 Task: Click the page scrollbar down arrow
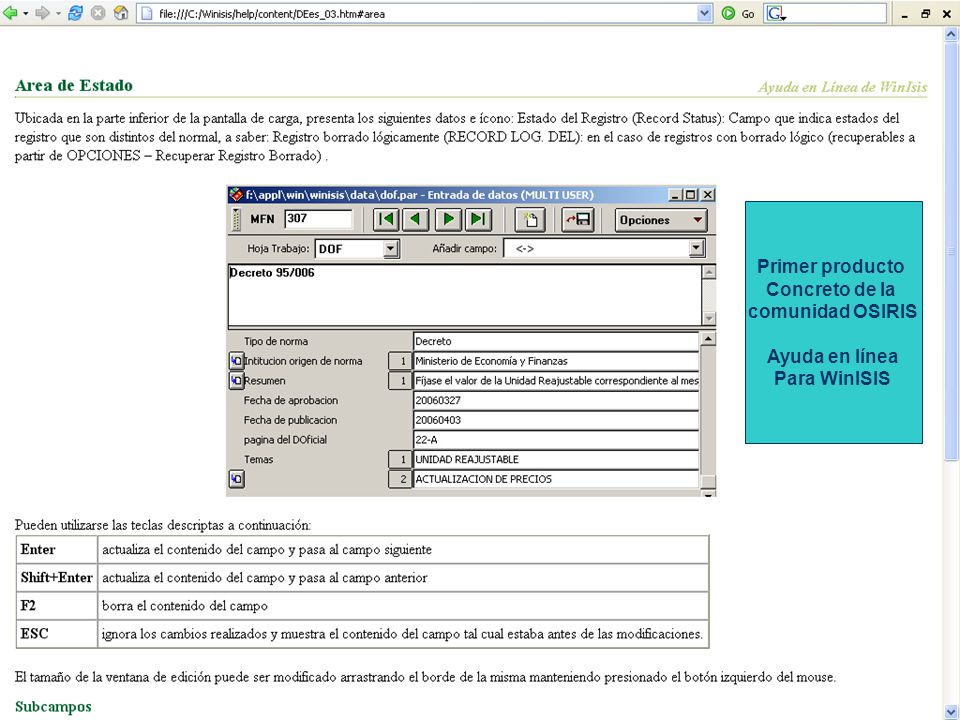[x=951, y=711]
